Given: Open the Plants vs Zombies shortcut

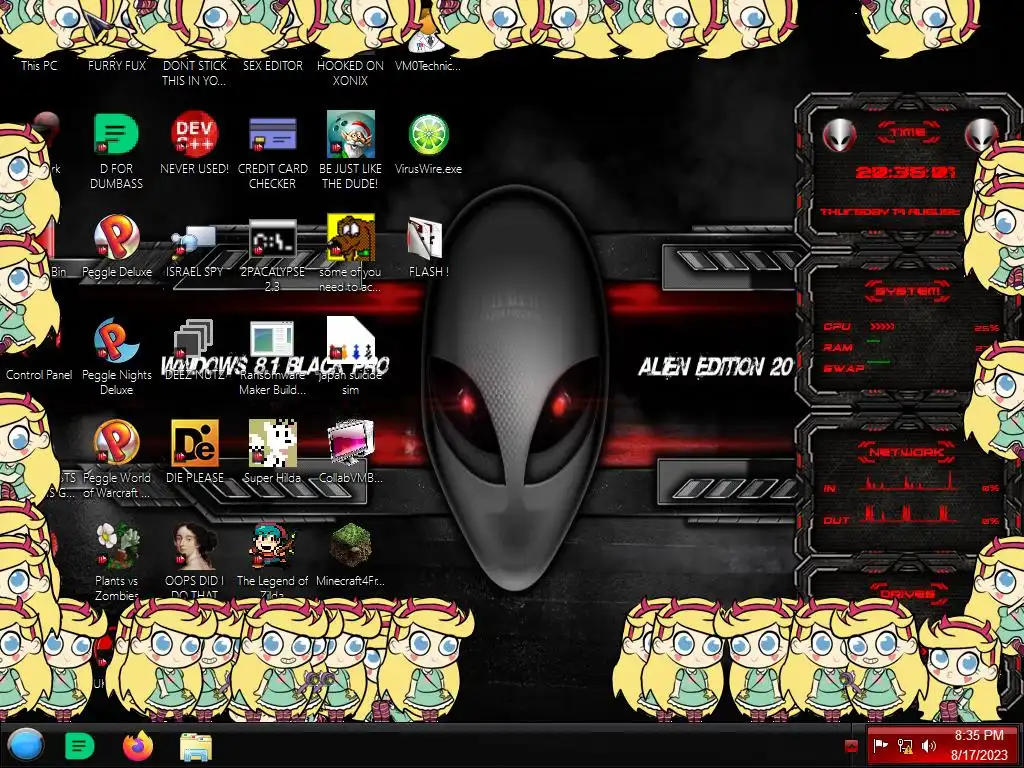Looking at the screenshot, I should 116,546.
